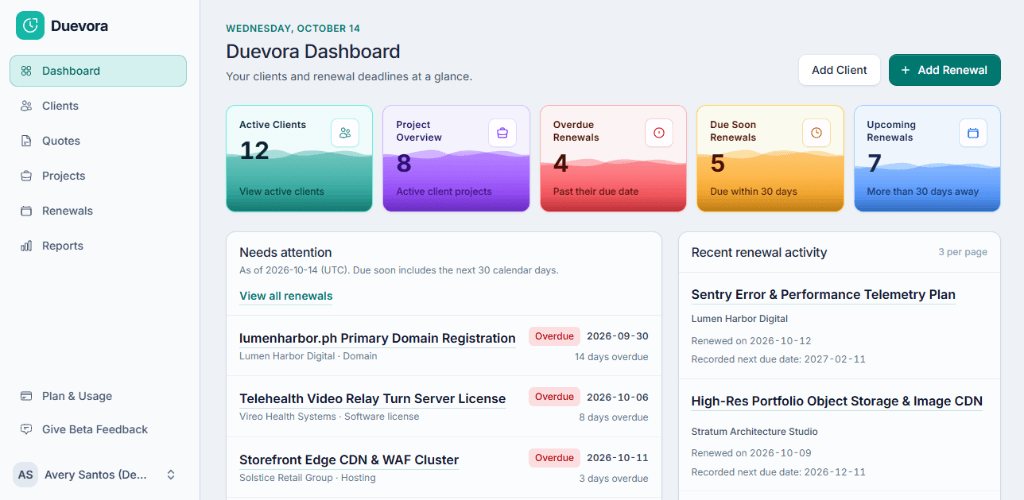Click "Lumen Harbor Digital · Domain" subtitle
The image size is (1024, 500).
pos(308,356)
